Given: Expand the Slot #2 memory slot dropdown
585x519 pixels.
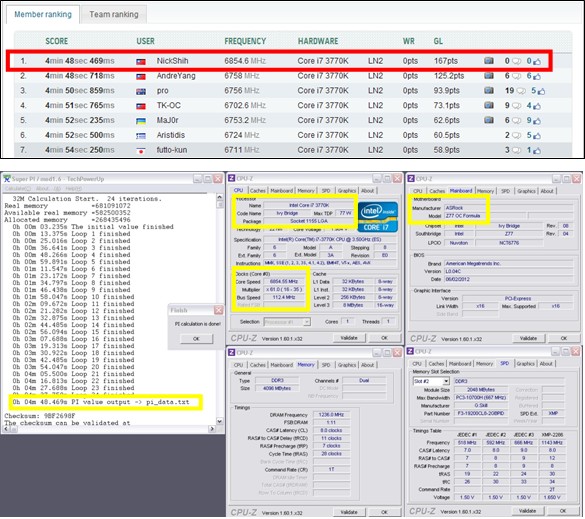Looking at the screenshot, I should (x=431, y=381).
